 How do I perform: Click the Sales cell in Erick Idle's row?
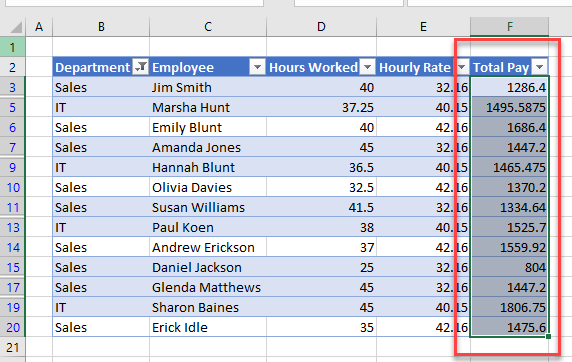[x=101, y=327]
